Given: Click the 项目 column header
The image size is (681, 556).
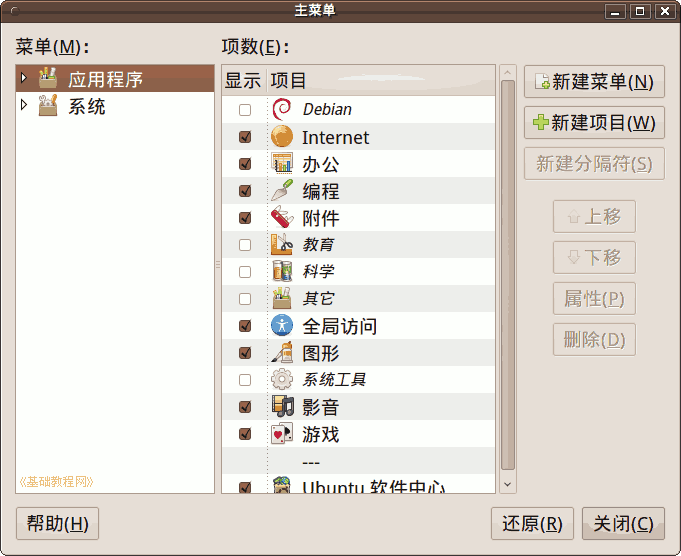Looking at the screenshot, I should [x=380, y=80].
